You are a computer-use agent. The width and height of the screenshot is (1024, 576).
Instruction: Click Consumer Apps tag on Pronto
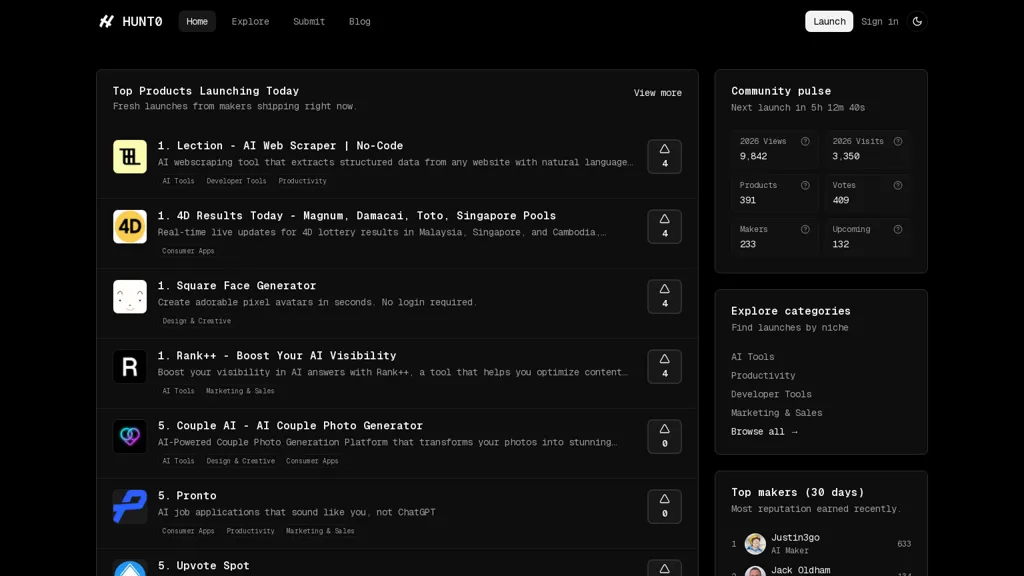pyautogui.click(x=188, y=531)
